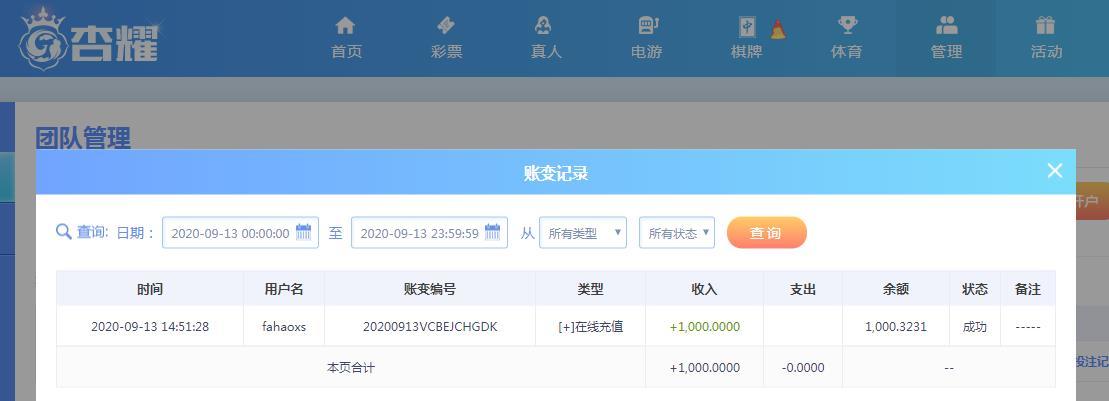Click the end date field 2020-09-13 23:59:59

click(429, 233)
